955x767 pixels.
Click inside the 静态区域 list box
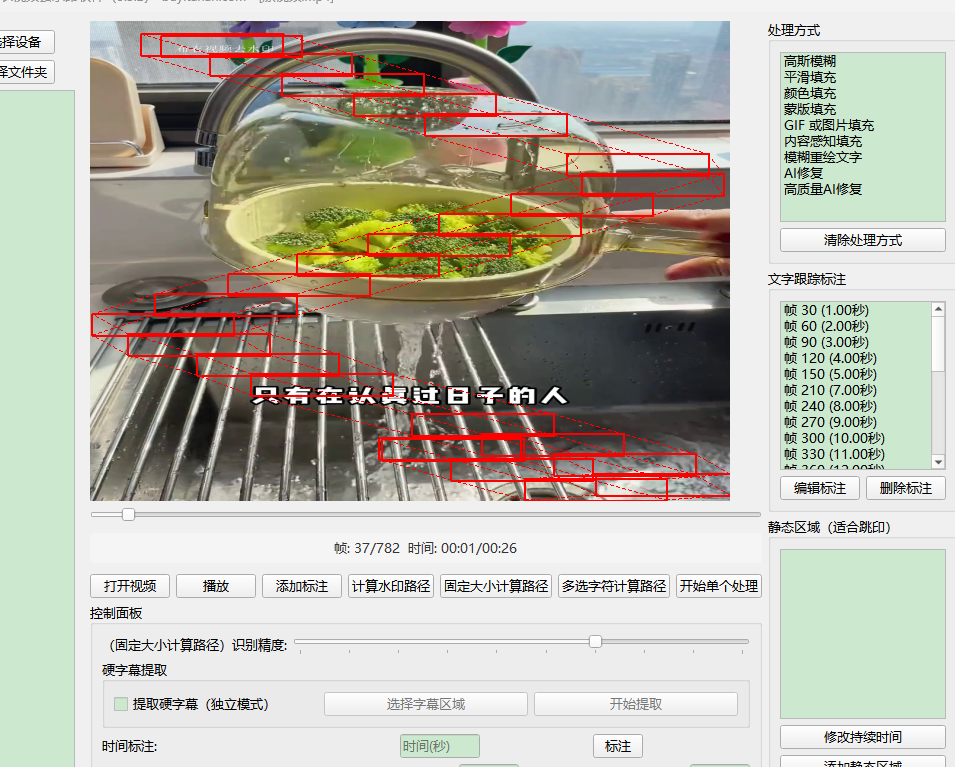pos(862,634)
